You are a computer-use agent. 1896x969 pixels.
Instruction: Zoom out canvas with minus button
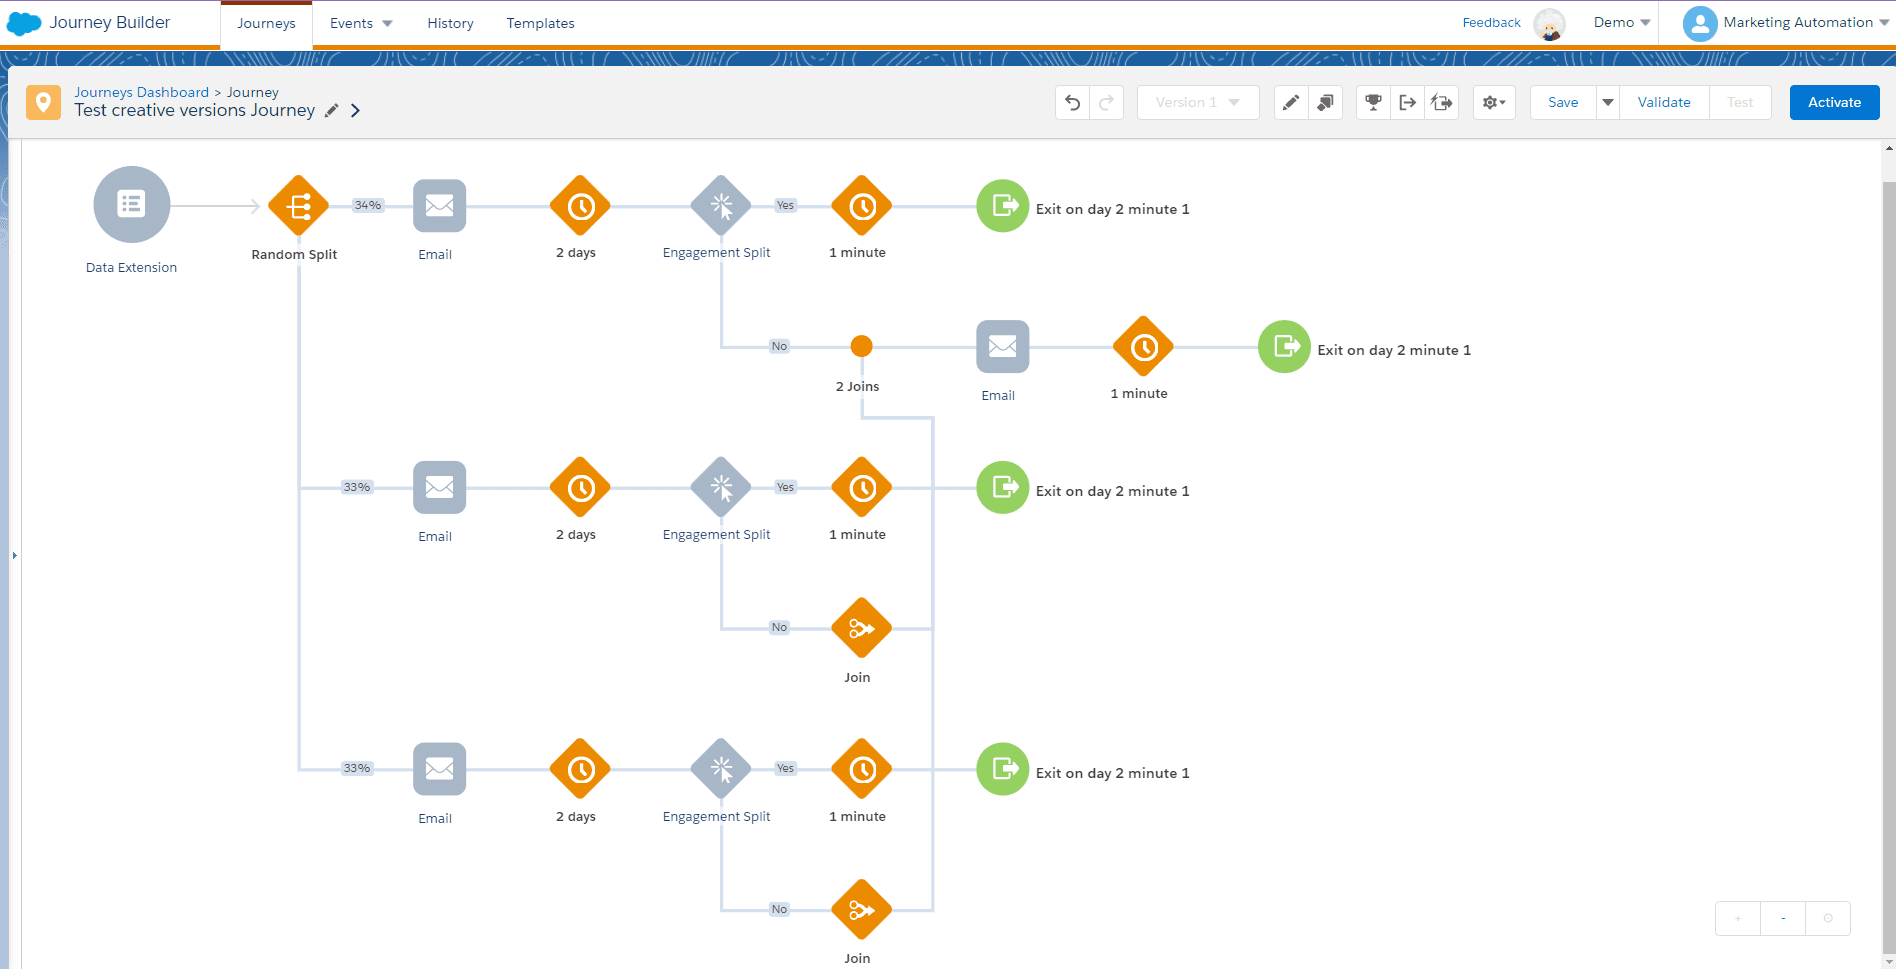[1783, 918]
